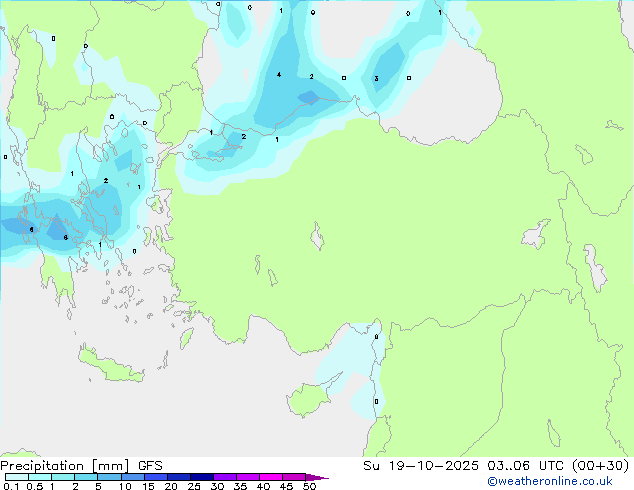
Task: Click the island of Crete on the map
Action: click(x=110, y=366)
